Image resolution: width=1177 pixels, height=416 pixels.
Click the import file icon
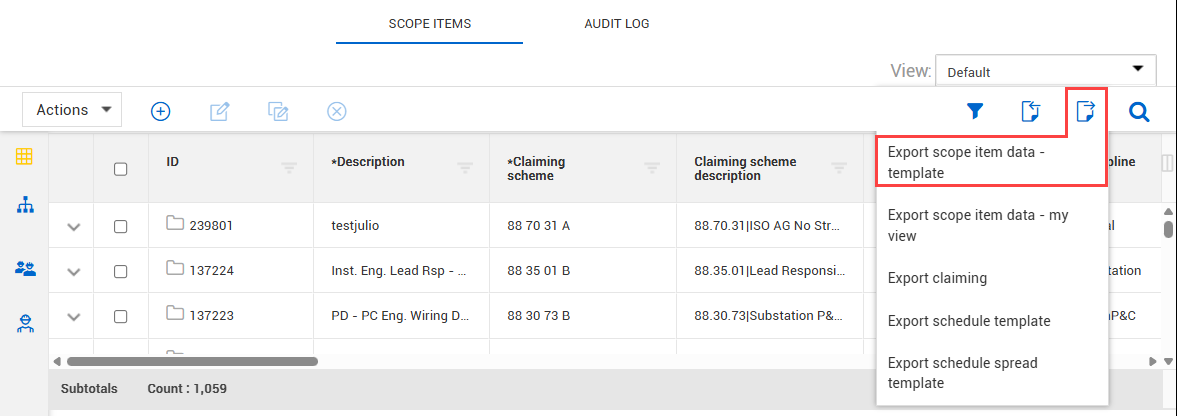coord(1031,111)
